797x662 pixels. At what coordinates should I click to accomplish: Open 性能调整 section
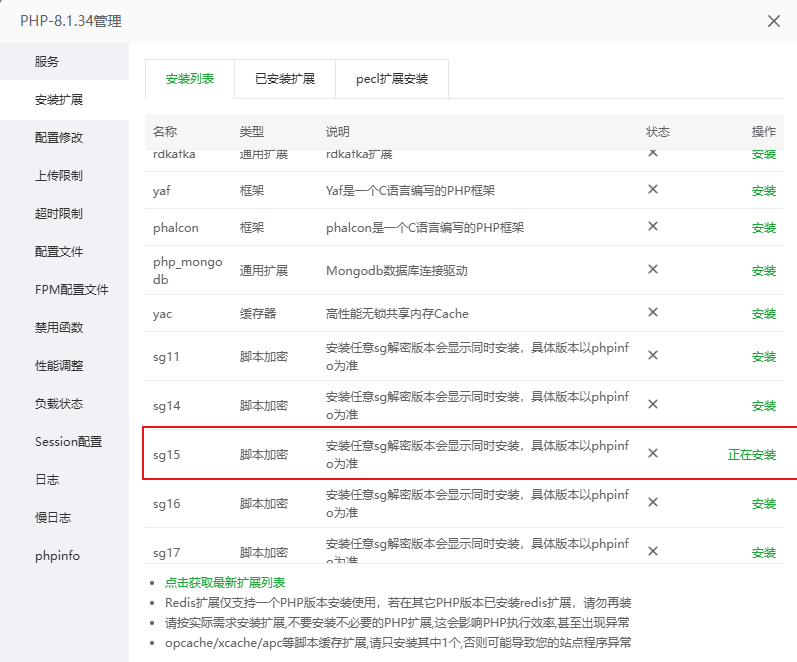(65, 366)
